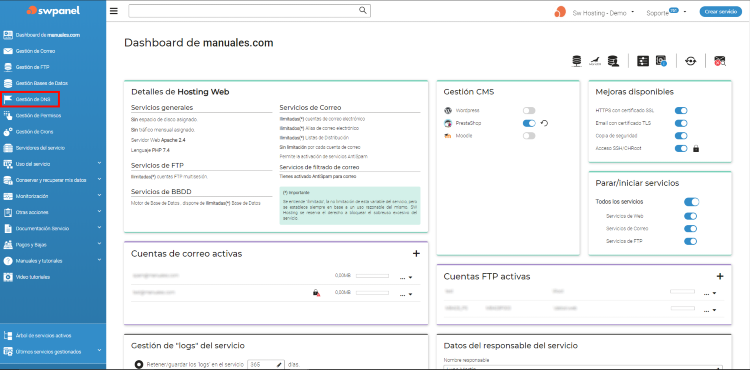Click the Video tutoriales camera icon
The width and height of the screenshot is (750, 370).
click(x=8, y=277)
